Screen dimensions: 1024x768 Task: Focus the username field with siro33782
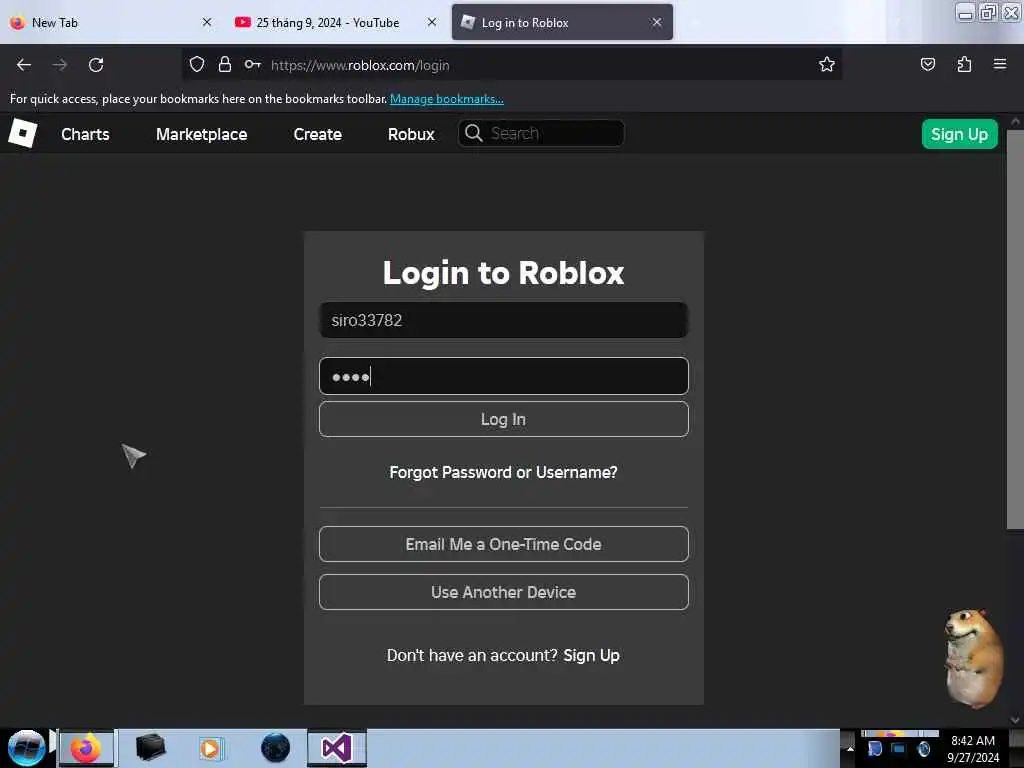point(504,320)
